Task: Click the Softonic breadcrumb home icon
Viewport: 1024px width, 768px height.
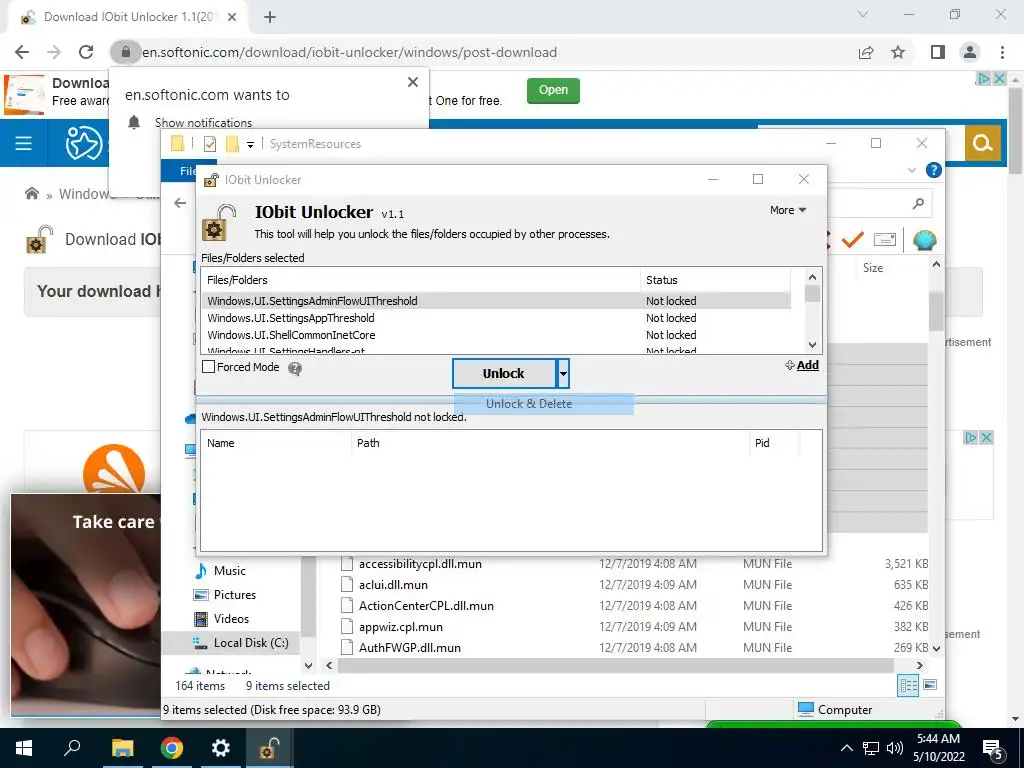Action: pyautogui.click(x=31, y=193)
